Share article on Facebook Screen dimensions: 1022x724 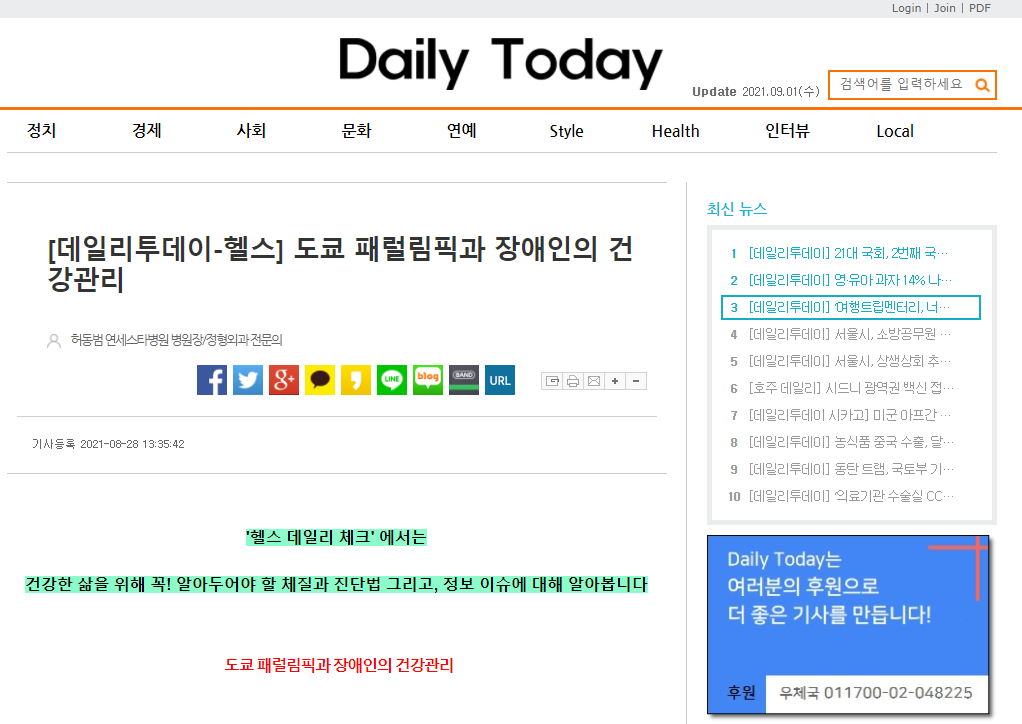212,380
